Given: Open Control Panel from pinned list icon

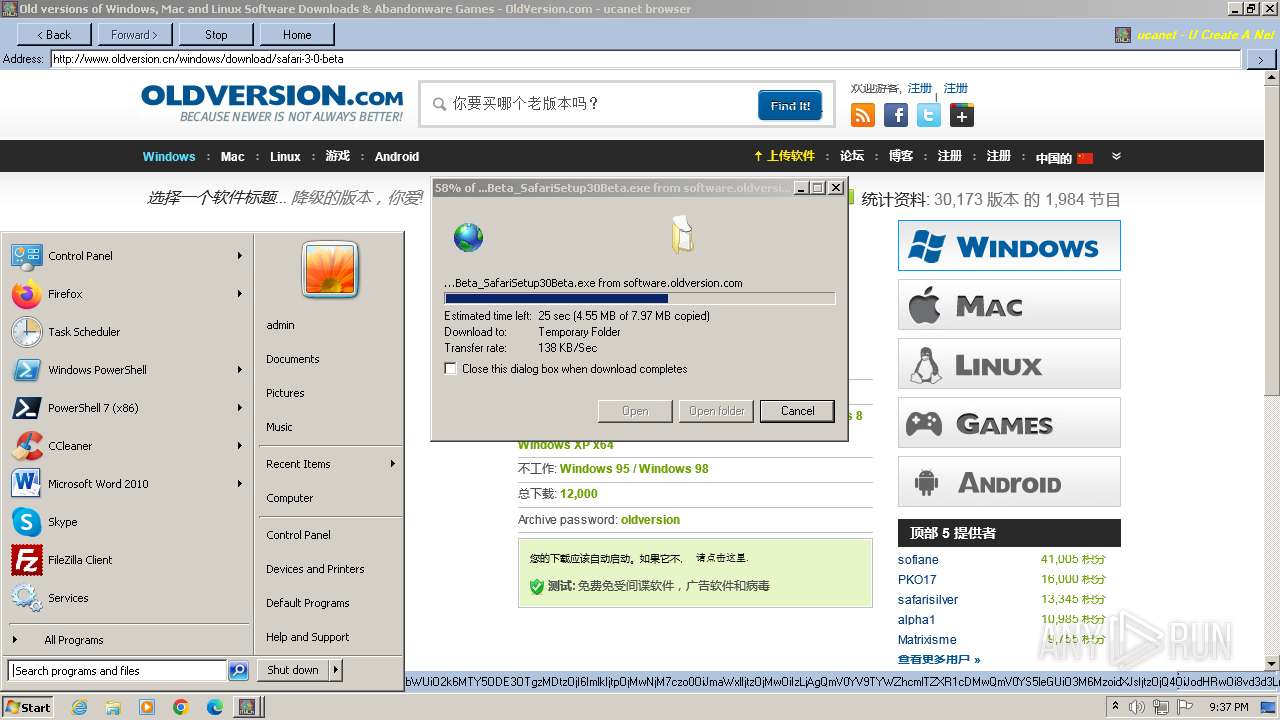Looking at the screenshot, I should tap(26, 256).
